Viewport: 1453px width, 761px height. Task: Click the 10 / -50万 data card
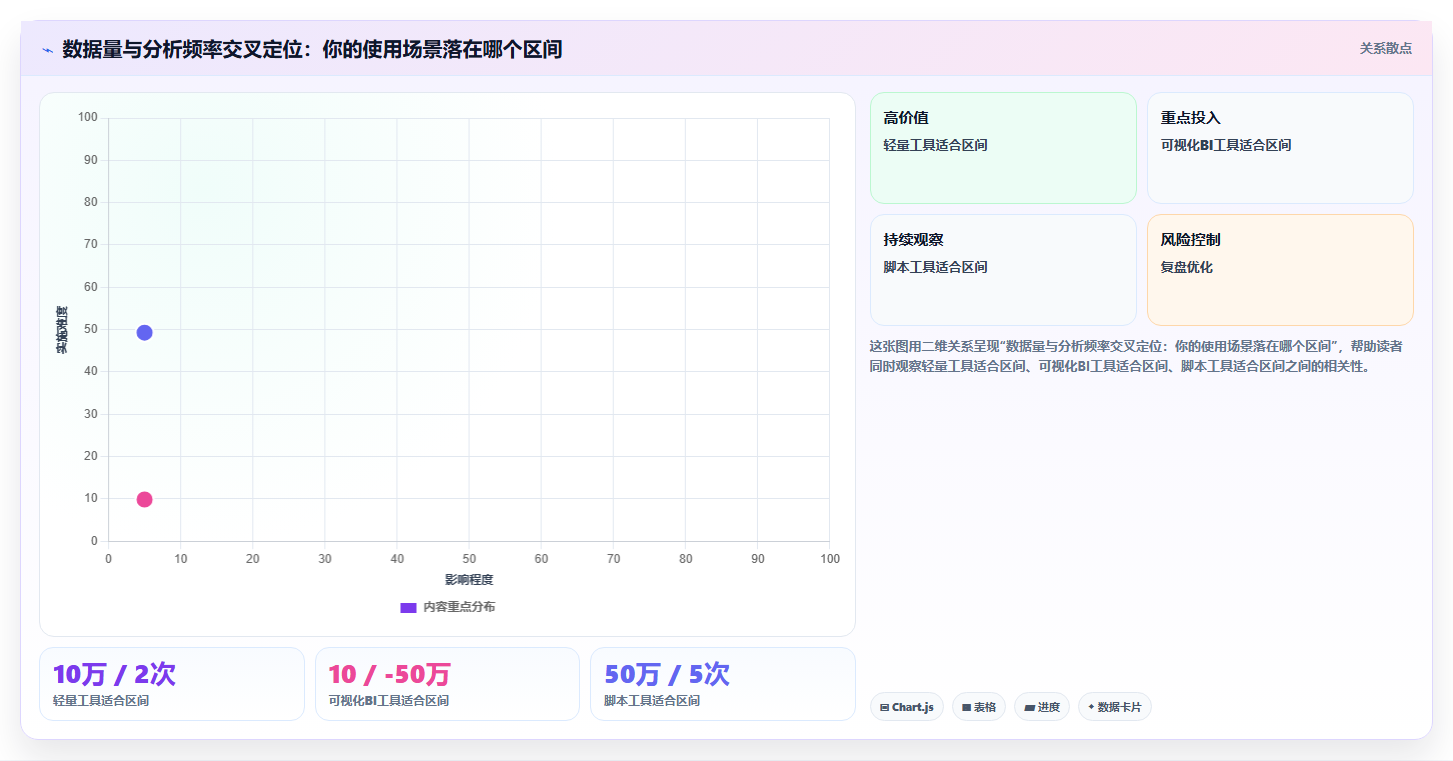click(x=447, y=684)
